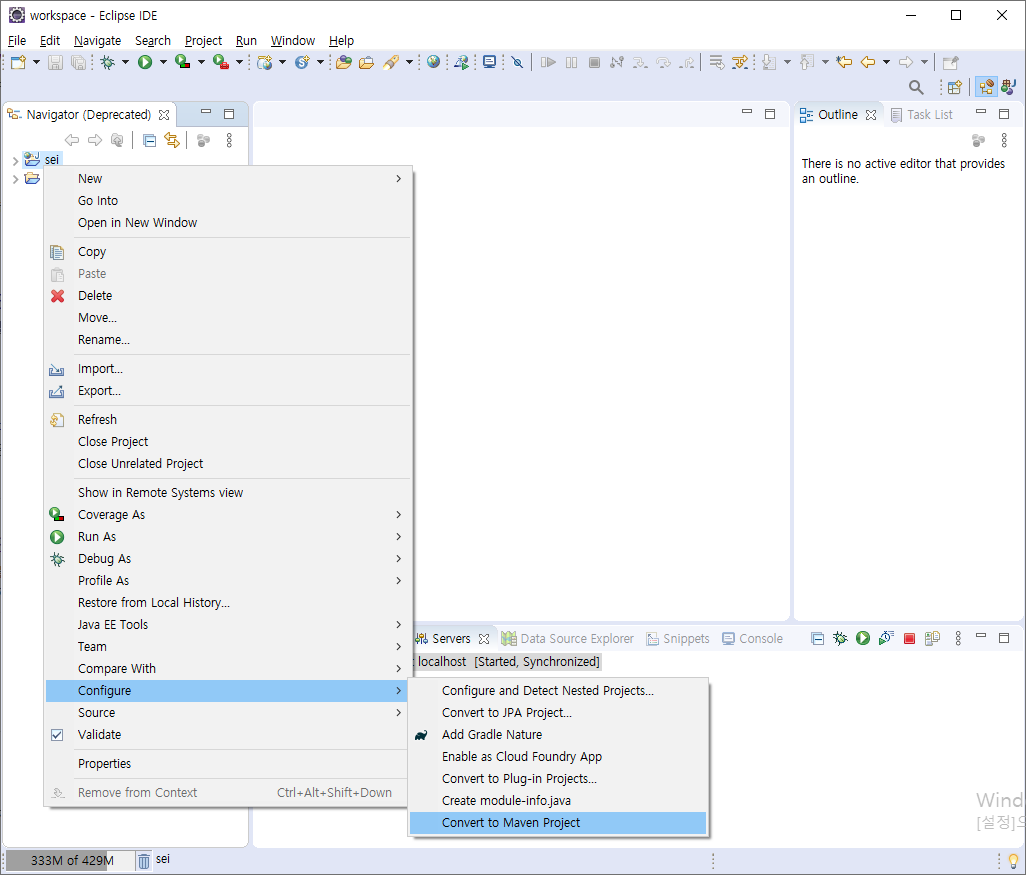Toggle Link with Editor in Navigator
Viewport: 1026px width, 875px height.
(171, 140)
